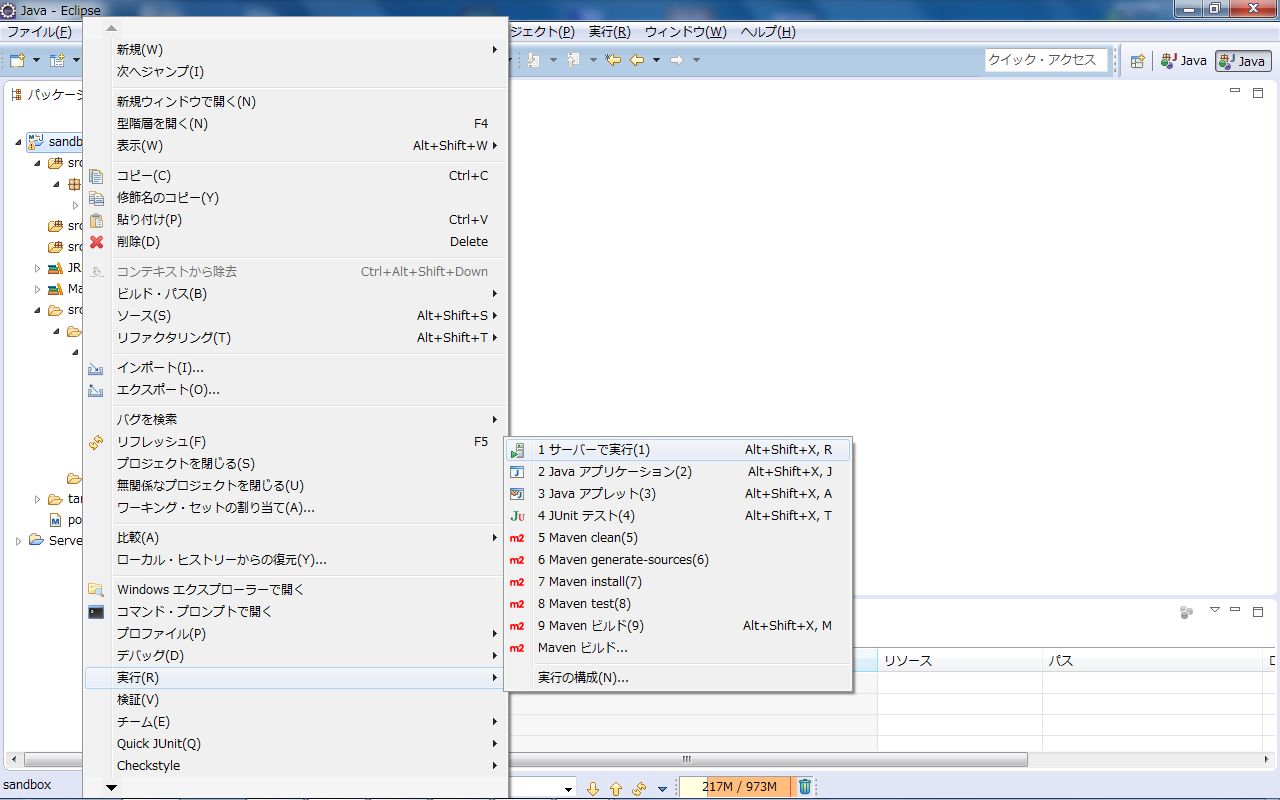Screen dimensions: 1280x800
Task: Choose 新規ウィンドウで開く(N)
Action: tap(296, 102)
